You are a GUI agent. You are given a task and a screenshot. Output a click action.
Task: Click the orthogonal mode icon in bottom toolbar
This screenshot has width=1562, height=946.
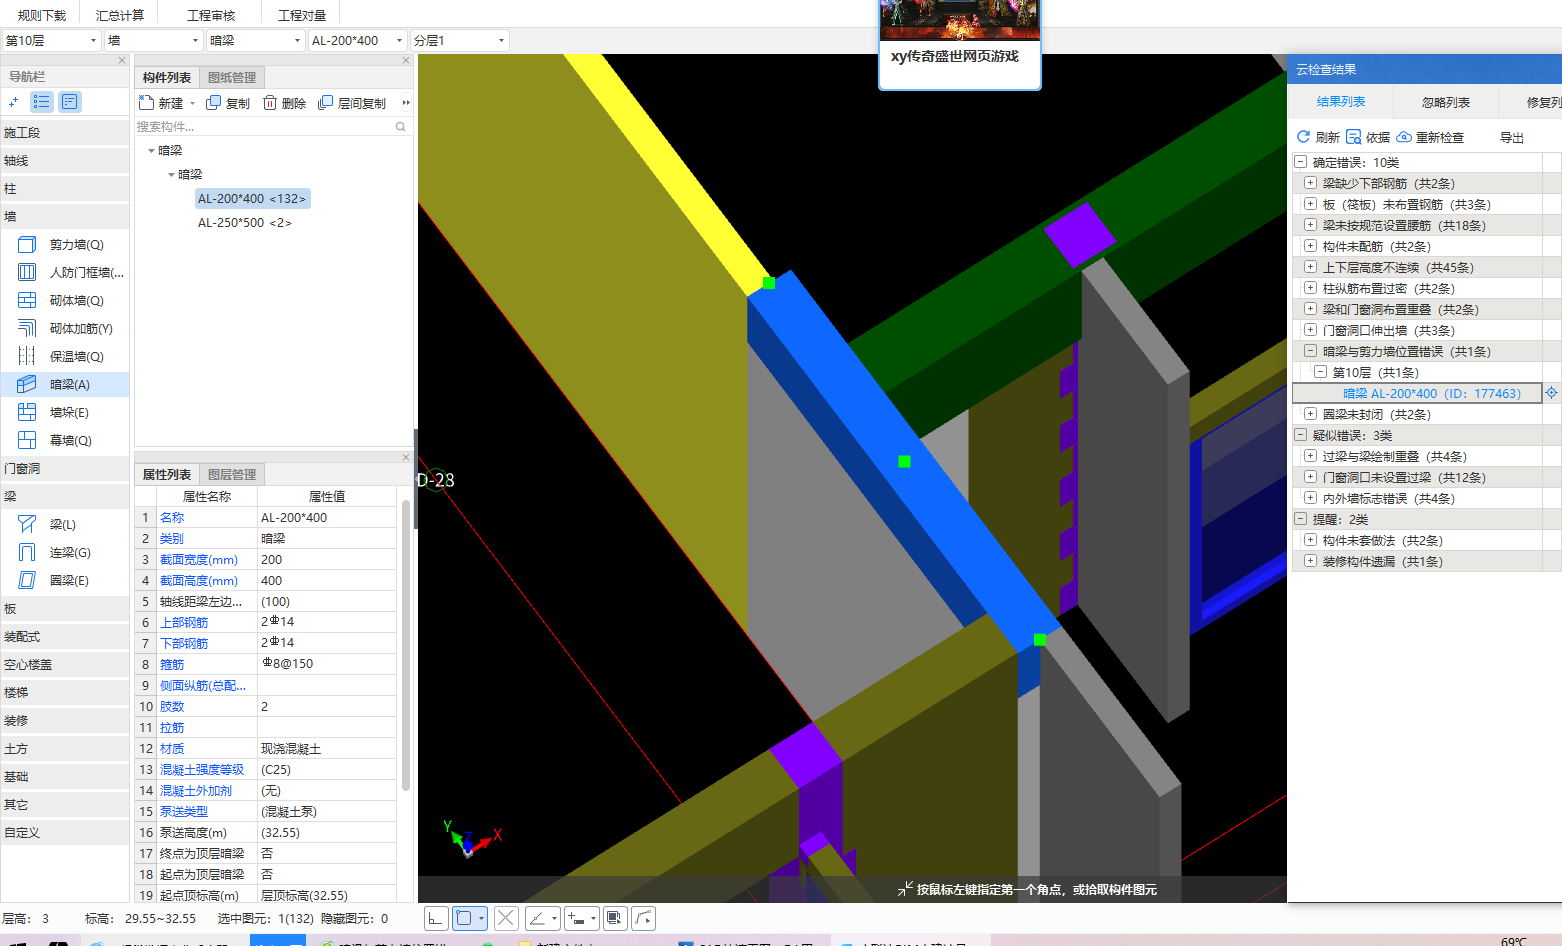click(436, 918)
